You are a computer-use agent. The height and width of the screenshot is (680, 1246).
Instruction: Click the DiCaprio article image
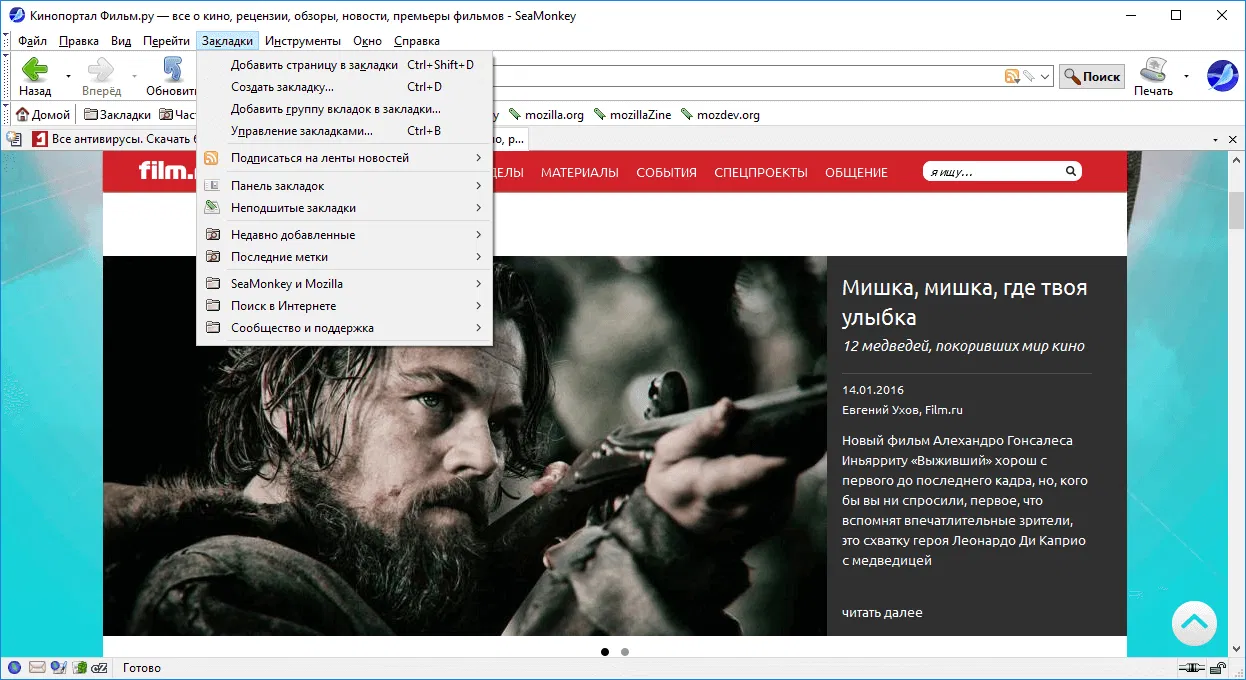pyautogui.click(x=465, y=446)
